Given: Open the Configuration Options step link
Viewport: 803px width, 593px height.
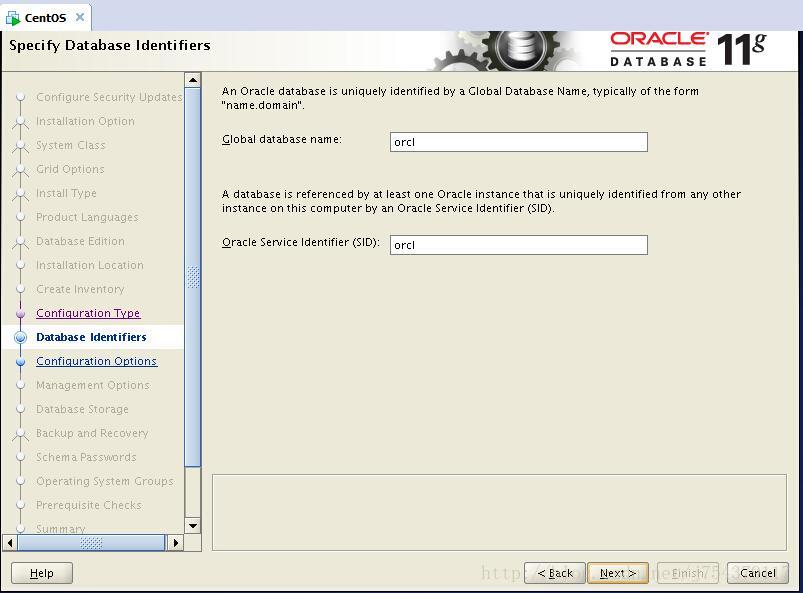Looking at the screenshot, I should click(96, 361).
